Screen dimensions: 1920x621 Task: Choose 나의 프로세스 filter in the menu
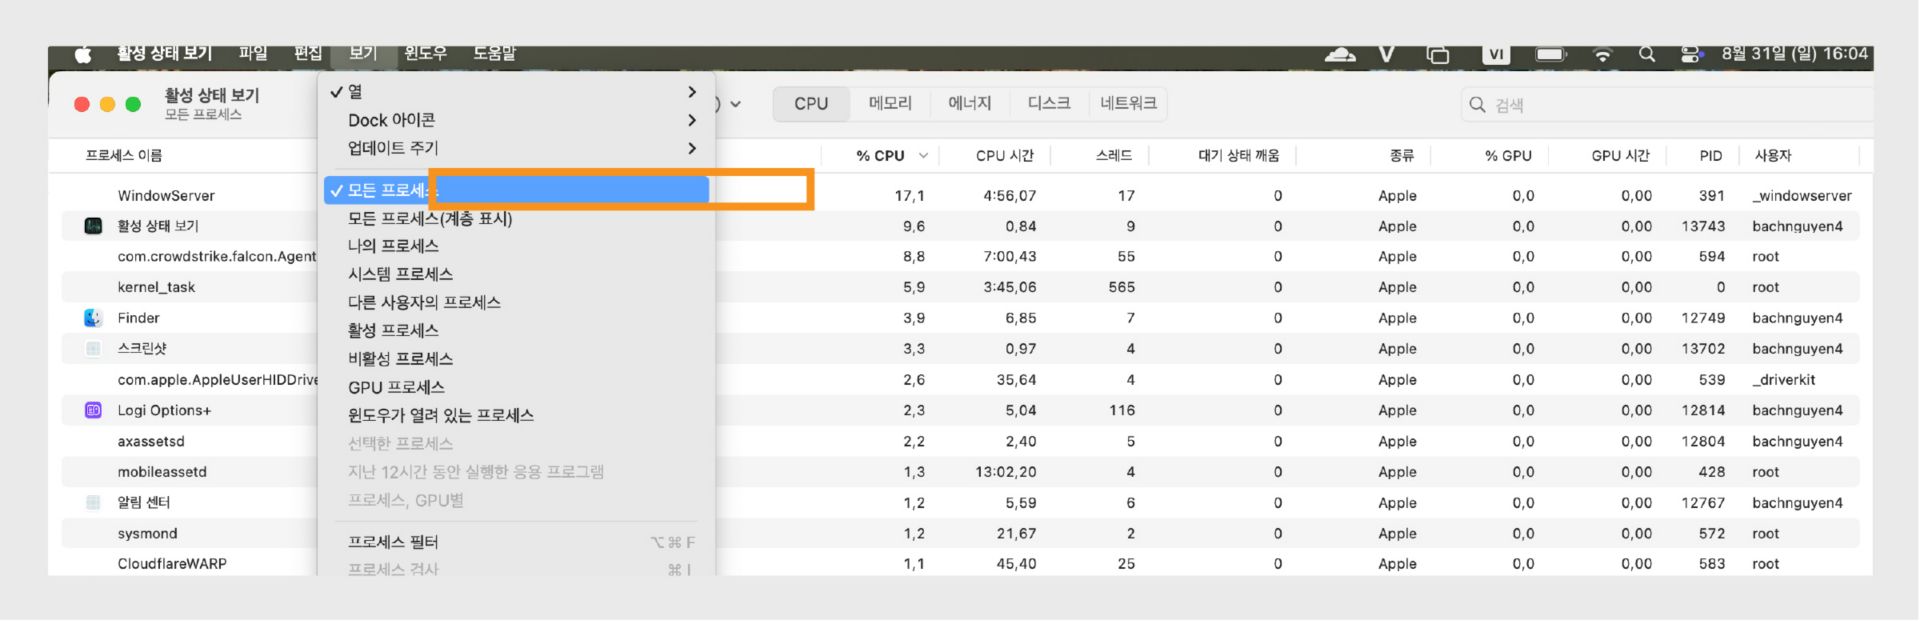[393, 246]
